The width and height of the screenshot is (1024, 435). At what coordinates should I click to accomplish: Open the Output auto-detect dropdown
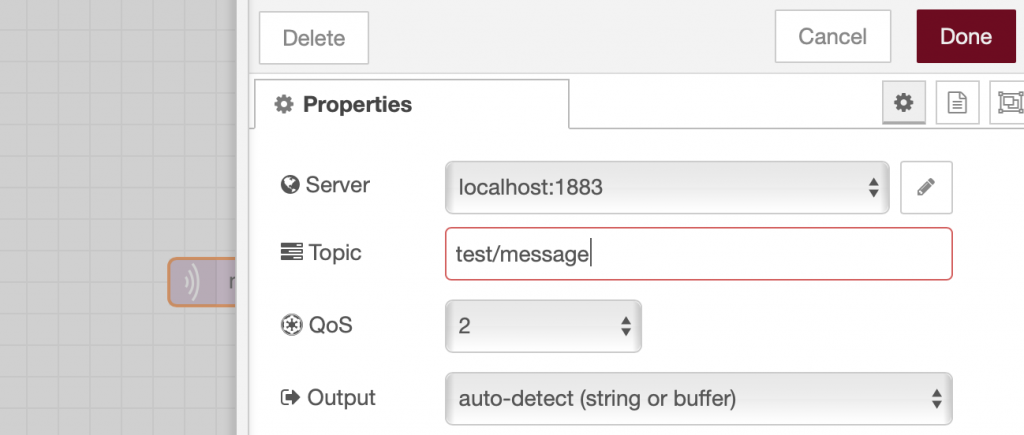point(699,398)
